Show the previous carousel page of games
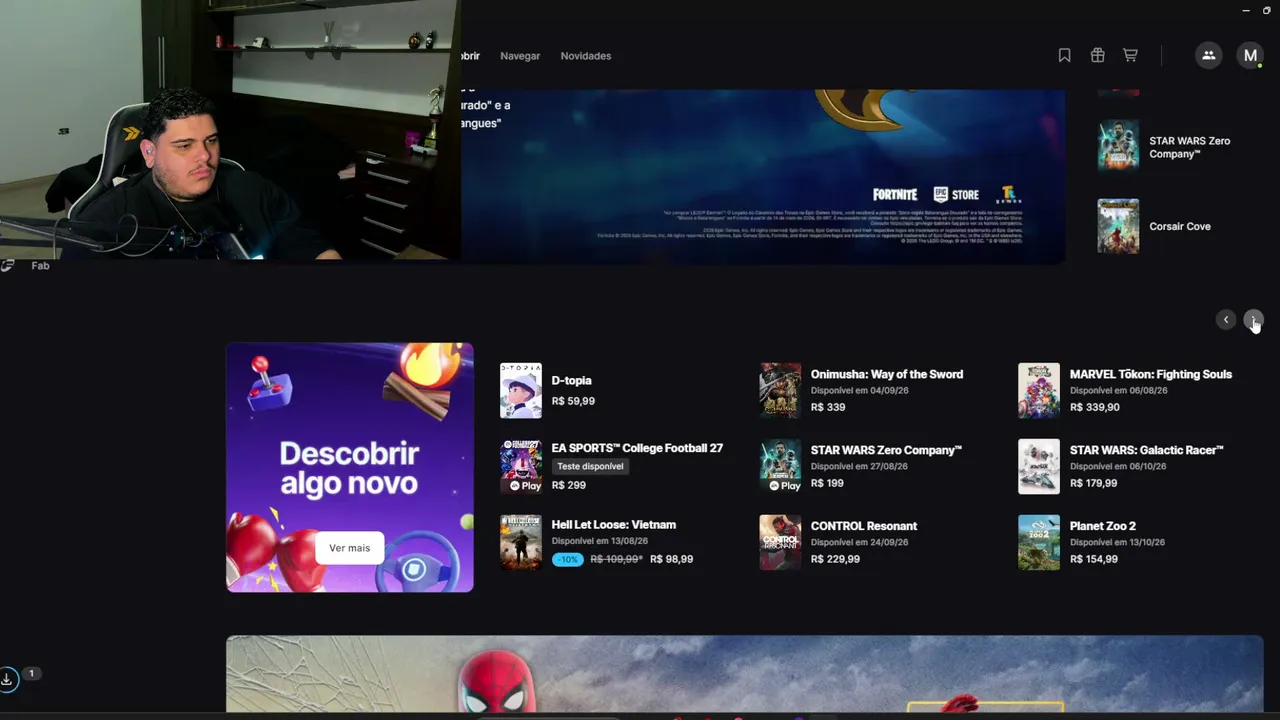 tap(1226, 320)
